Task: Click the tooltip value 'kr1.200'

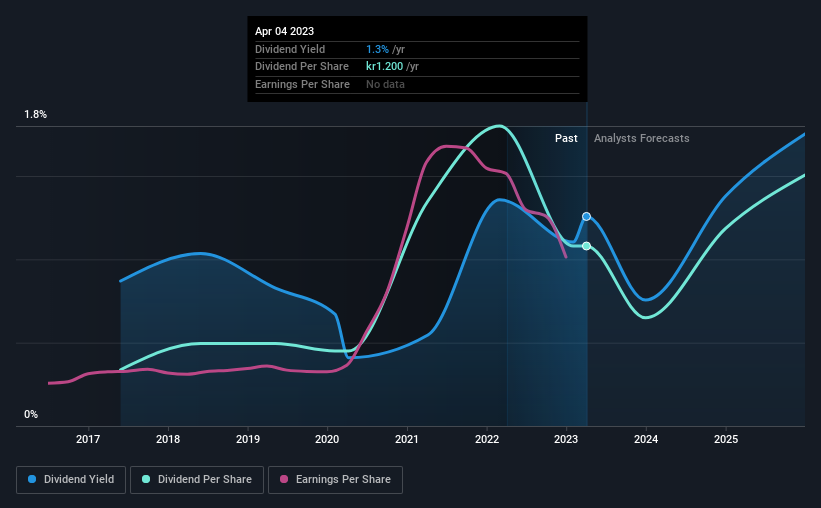Action: (x=384, y=67)
